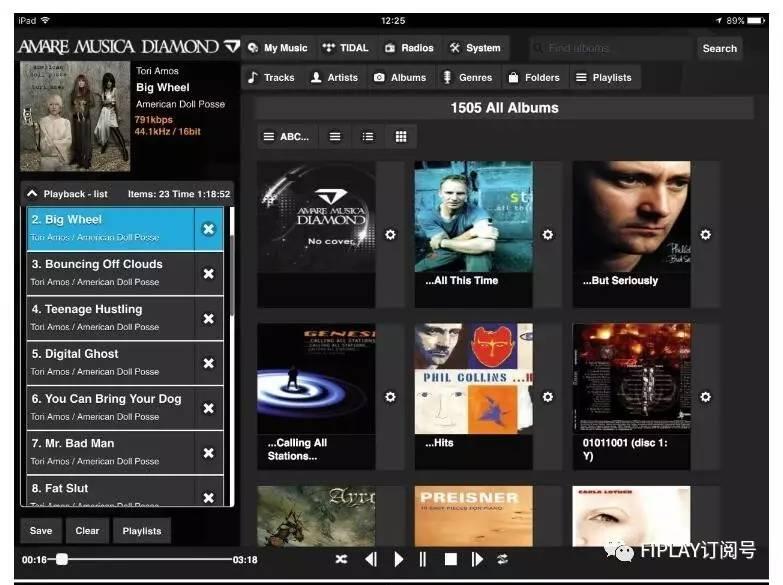Toggle shuffle playback mode

[x=341, y=559]
